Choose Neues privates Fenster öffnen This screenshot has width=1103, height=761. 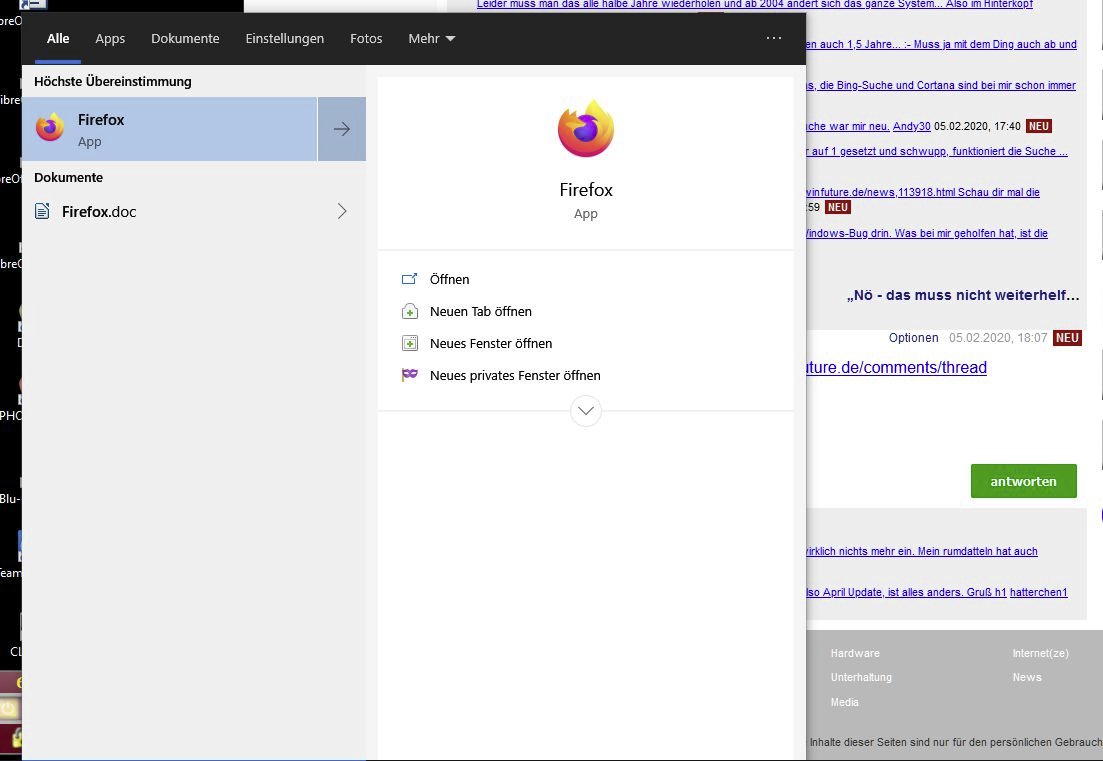pyautogui.click(x=514, y=375)
